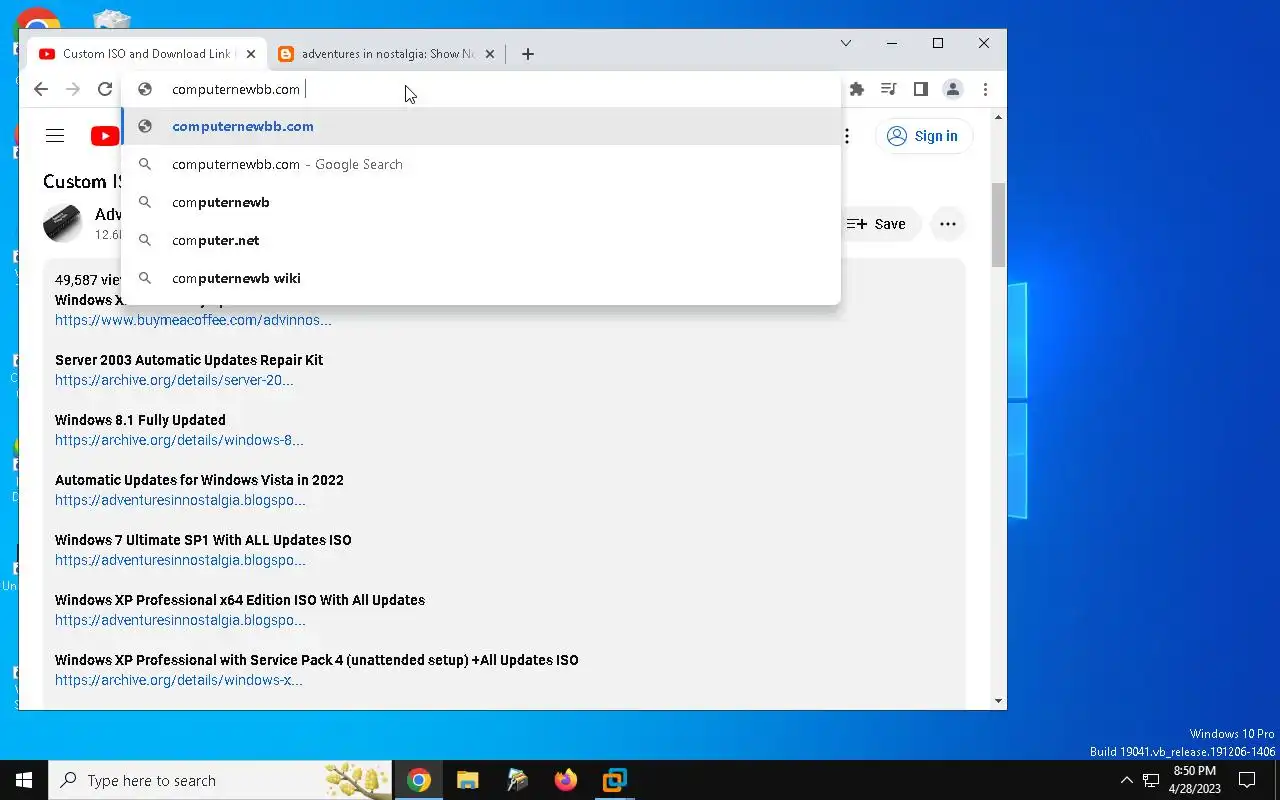The height and width of the screenshot is (800, 1280).
Task: Open the notification center icon
Action: pyautogui.click(x=1247, y=780)
